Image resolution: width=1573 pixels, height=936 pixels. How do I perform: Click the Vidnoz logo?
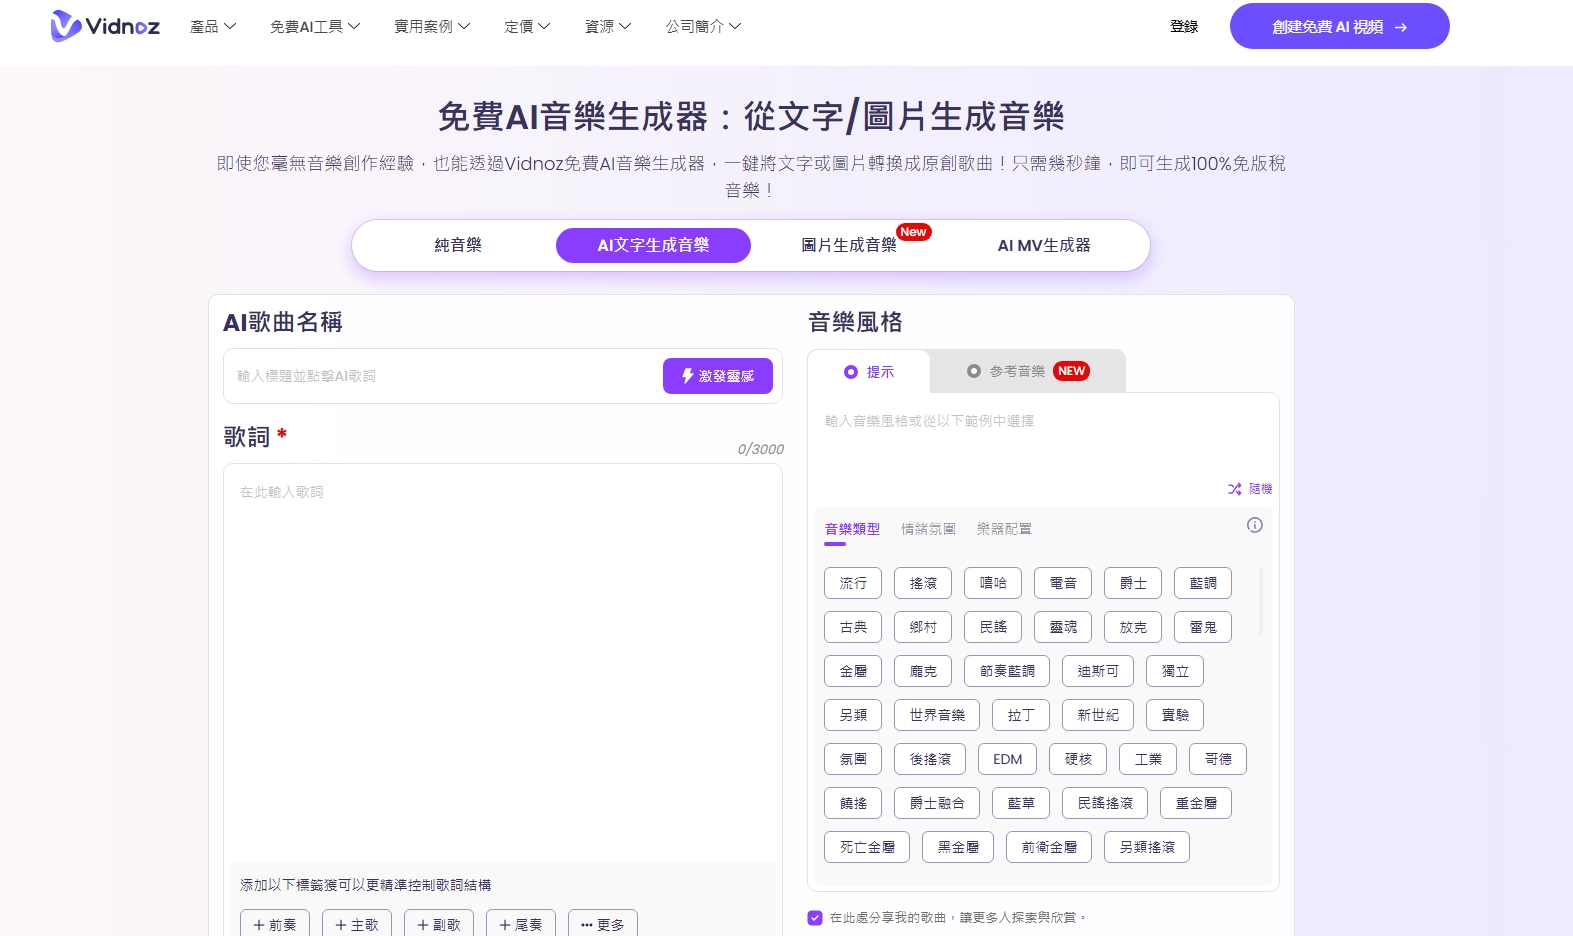105,26
